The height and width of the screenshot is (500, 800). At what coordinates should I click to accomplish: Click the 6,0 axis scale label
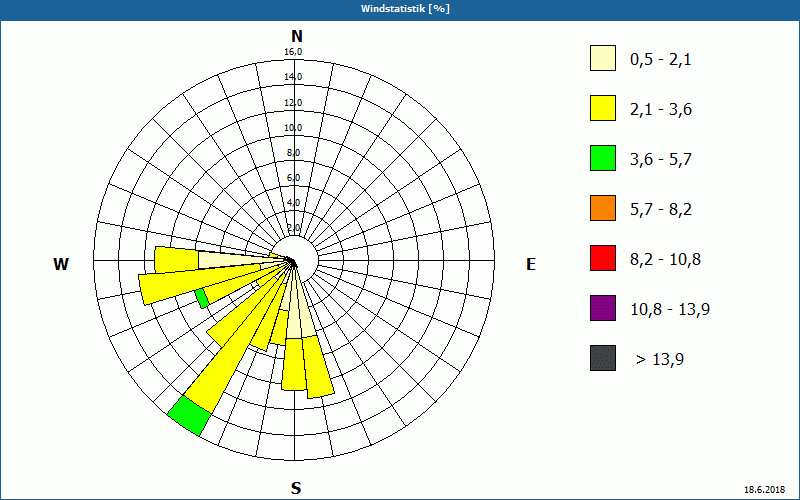point(293,178)
